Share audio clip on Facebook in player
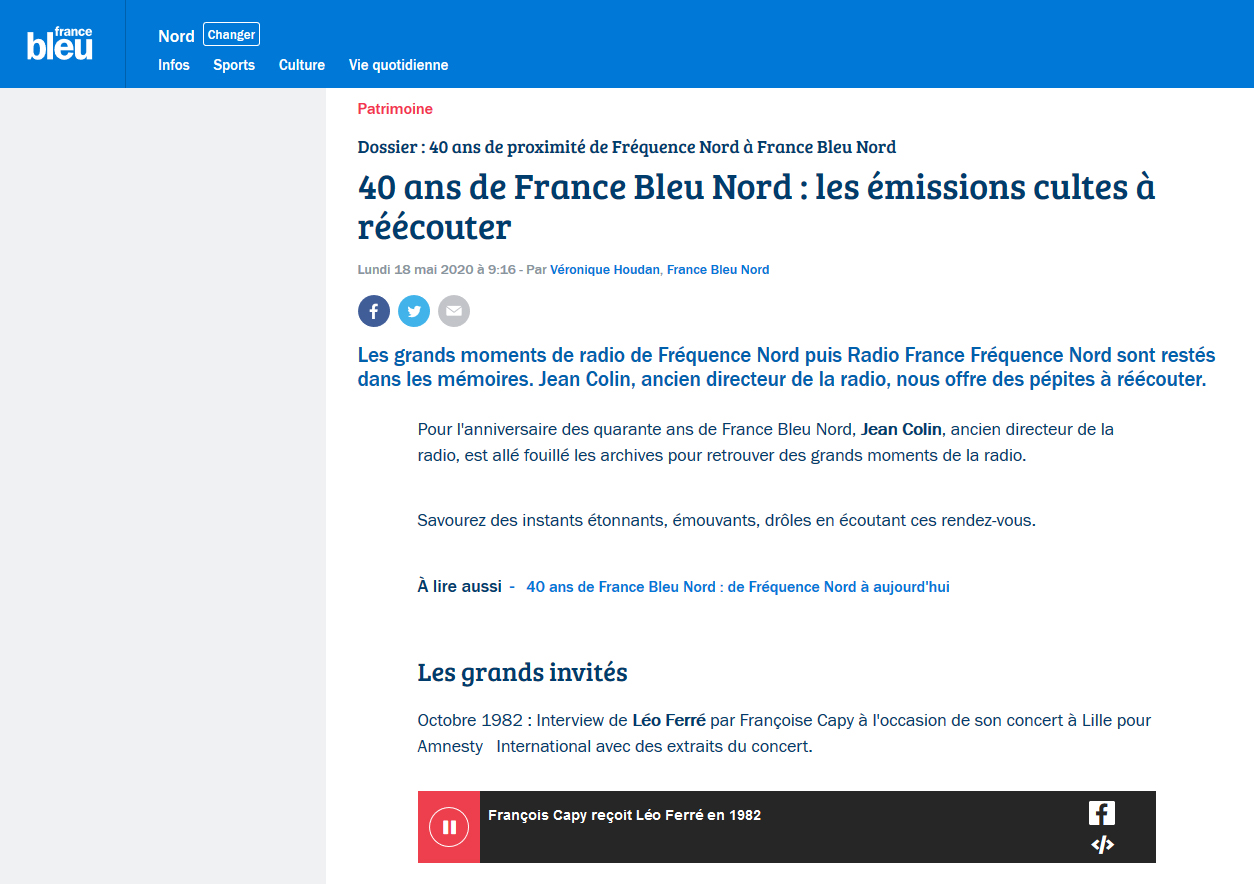Screen dimensions: 1254x884 1101,813
